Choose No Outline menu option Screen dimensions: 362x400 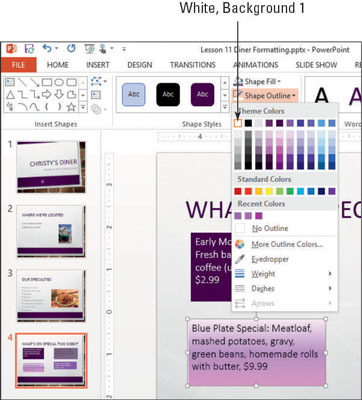[x=285, y=228]
